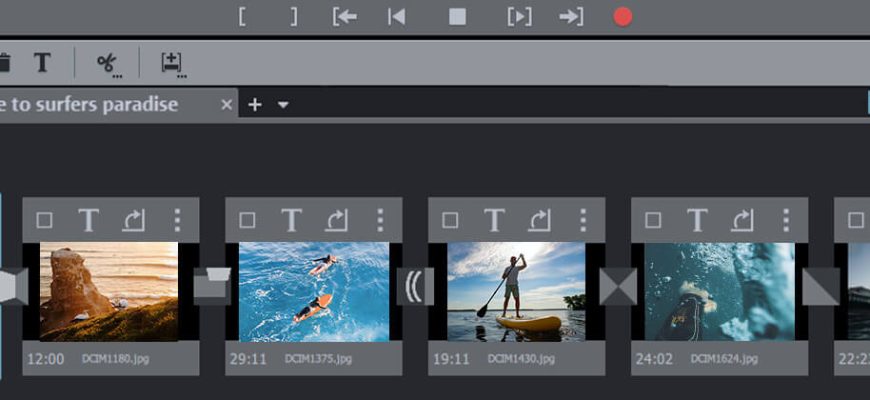This screenshot has width=870, height=400.
Task: Open the movie tab dropdown arrow
Action: coord(283,105)
